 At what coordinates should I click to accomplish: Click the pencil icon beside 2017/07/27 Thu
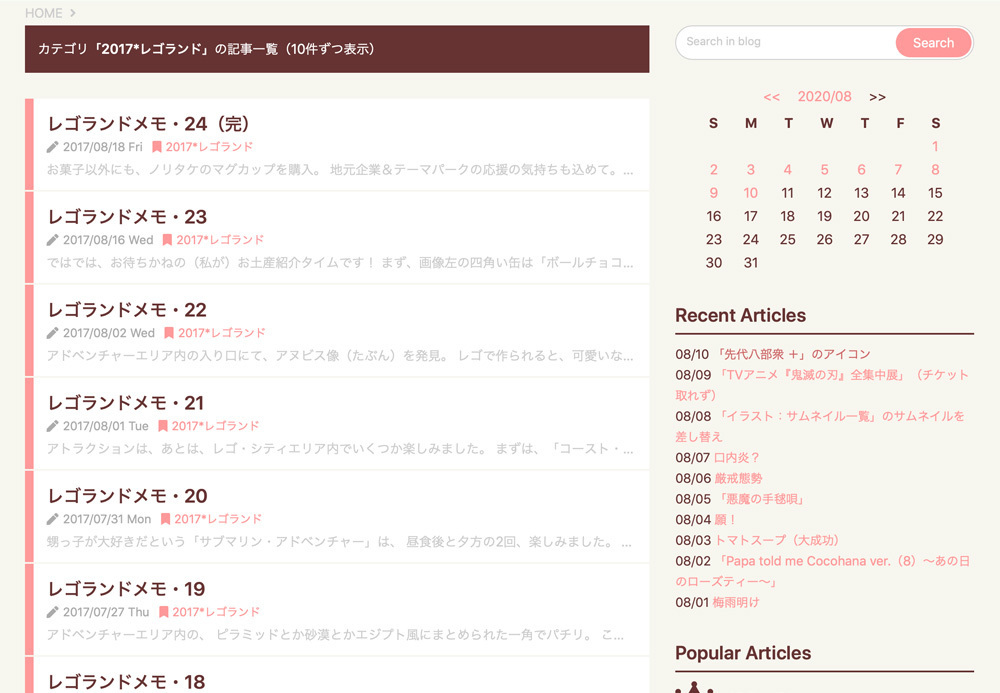[52, 613]
